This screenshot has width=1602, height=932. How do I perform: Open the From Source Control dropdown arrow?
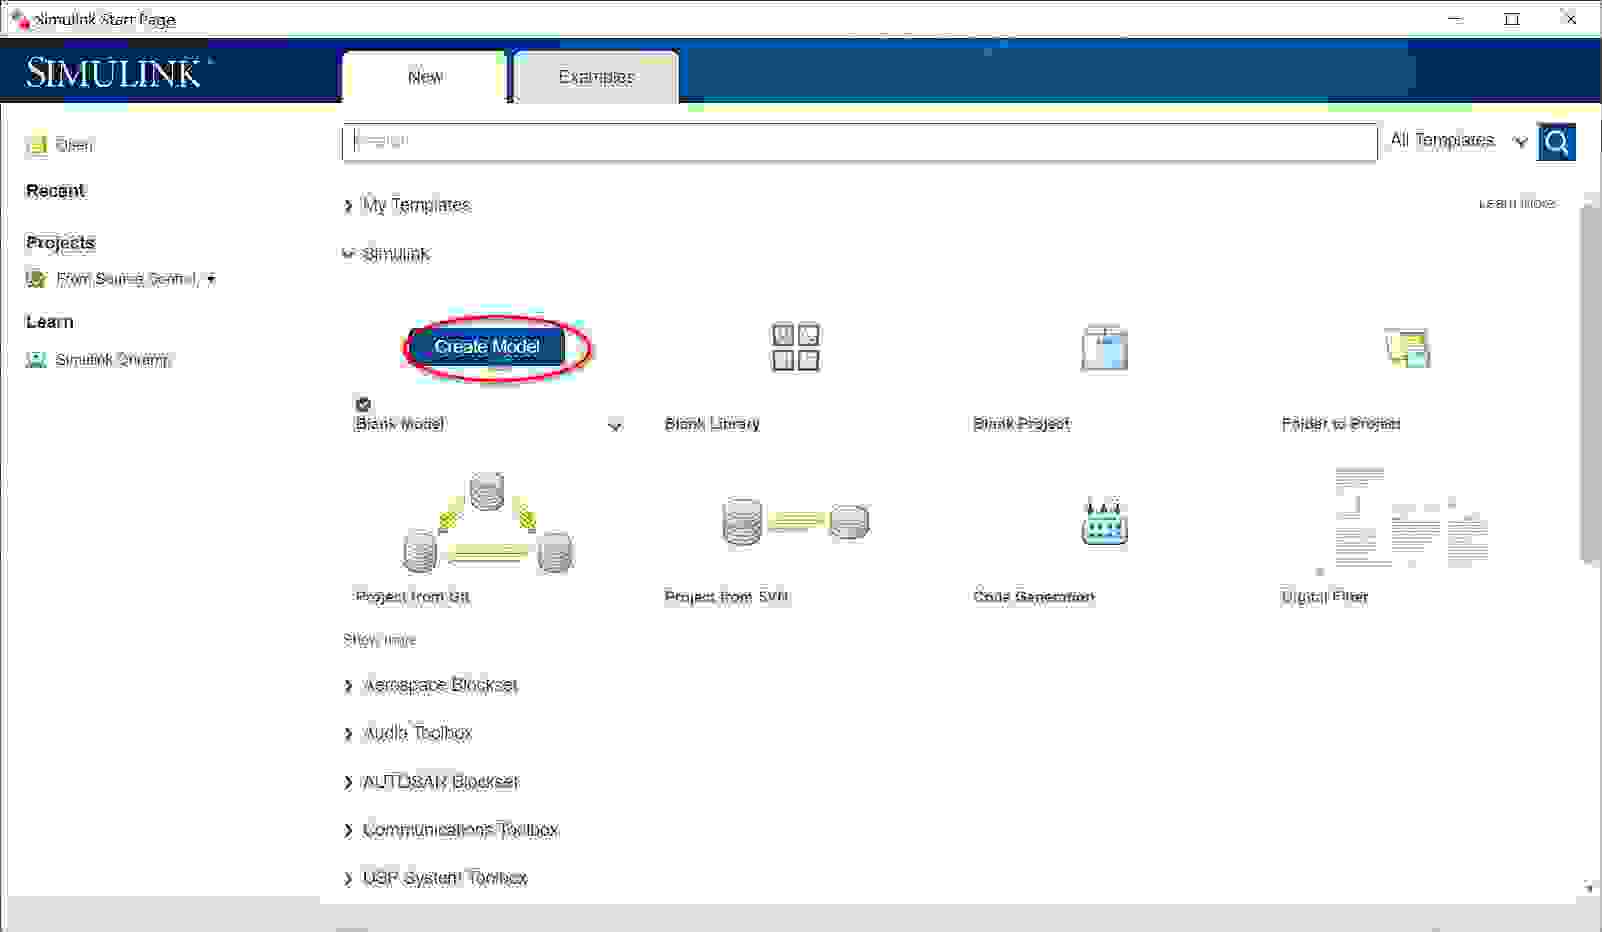tap(211, 280)
